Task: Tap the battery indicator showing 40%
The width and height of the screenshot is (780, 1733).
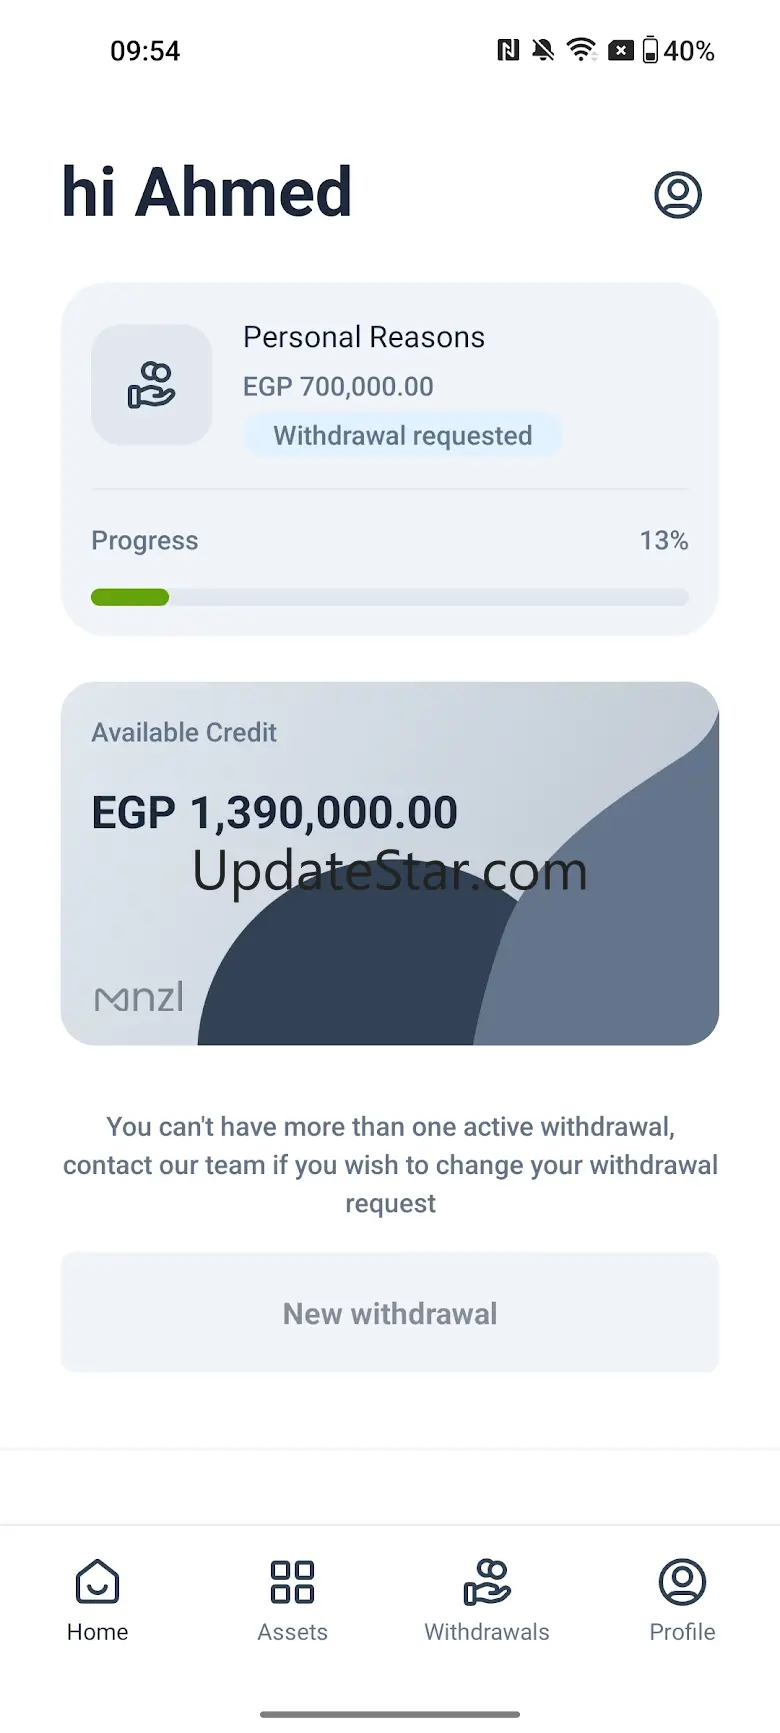Action: click(x=678, y=50)
